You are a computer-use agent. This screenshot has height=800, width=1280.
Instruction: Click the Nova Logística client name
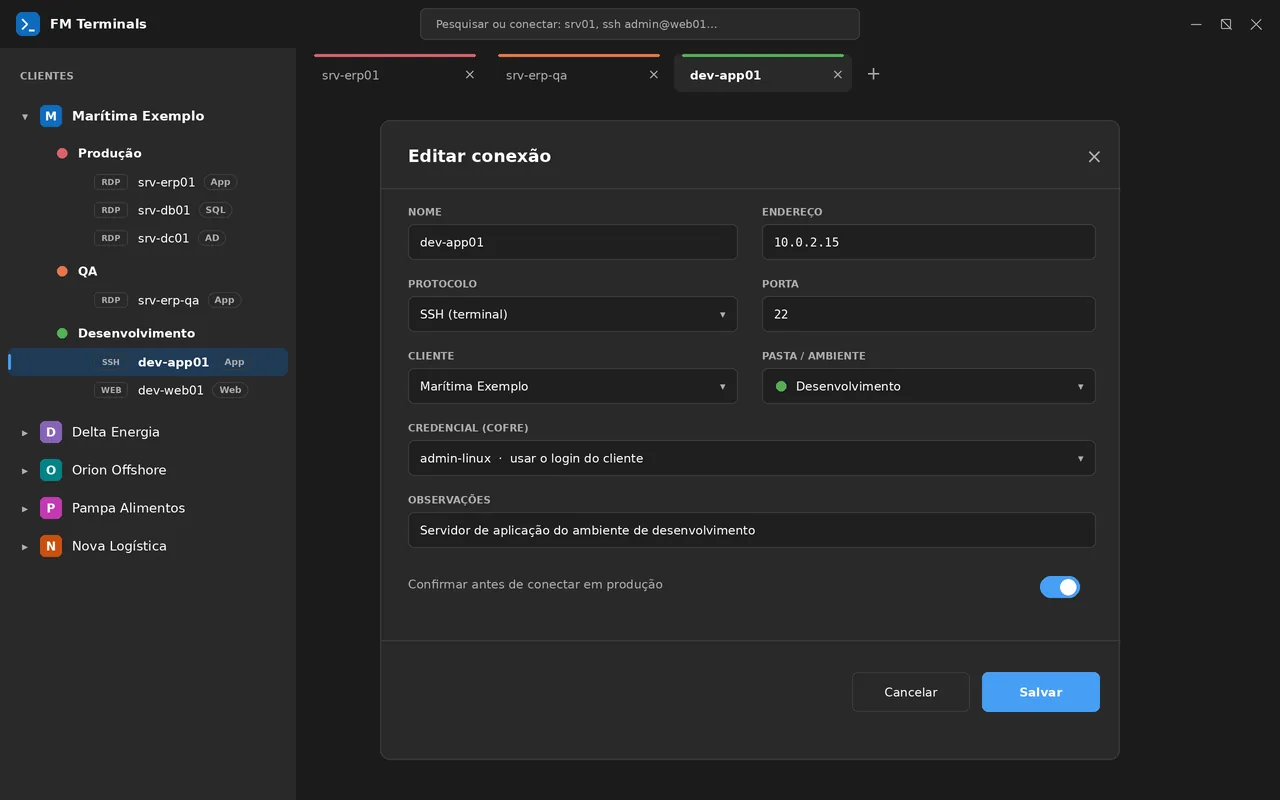pyautogui.click(x=119, y=546)
